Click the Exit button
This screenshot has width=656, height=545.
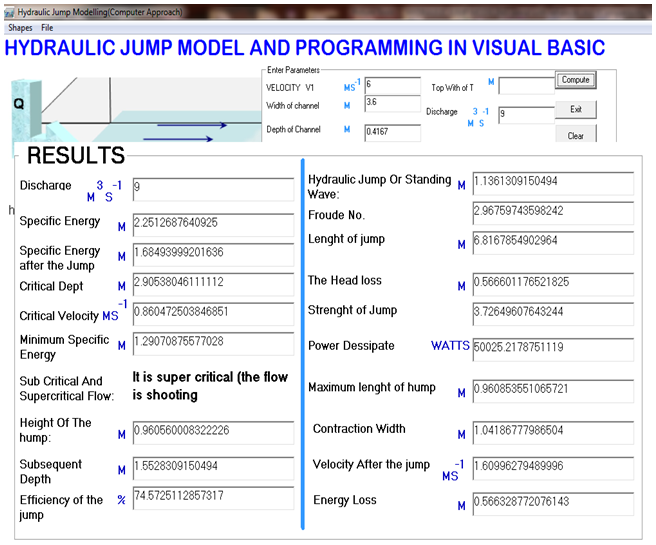[x=575, y=109]
